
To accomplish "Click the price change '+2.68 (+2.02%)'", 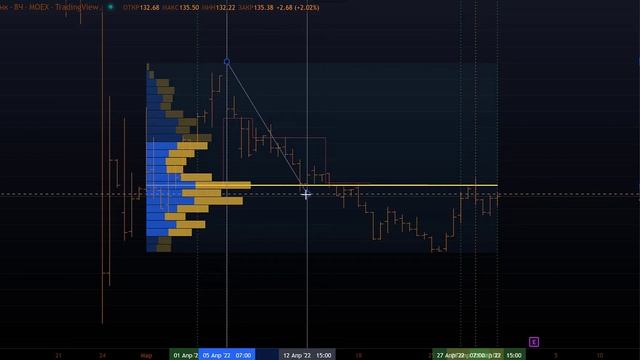I will point(298,7).
